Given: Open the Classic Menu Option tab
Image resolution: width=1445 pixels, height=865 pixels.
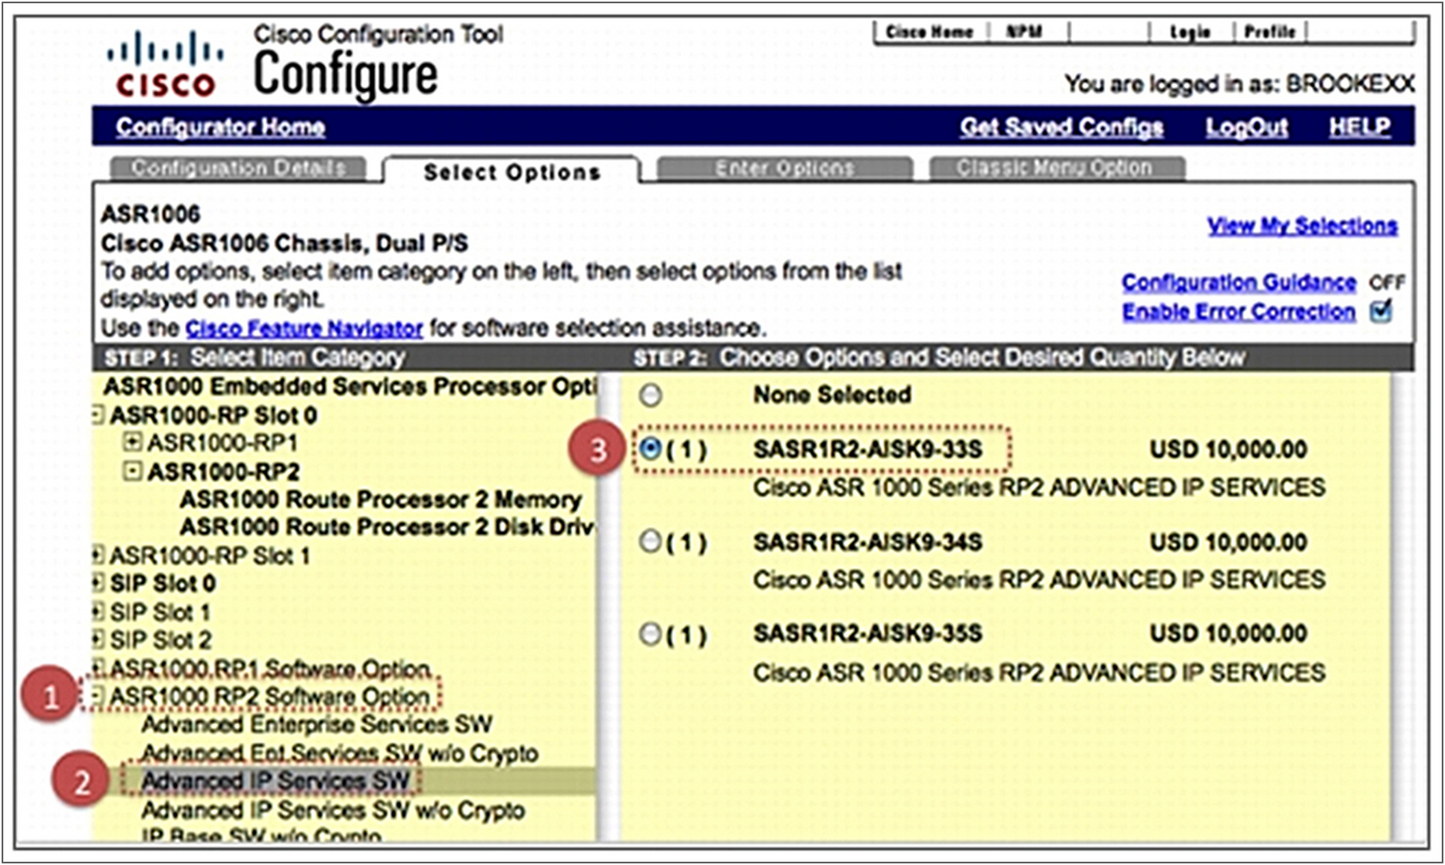Looking at the screenshot, I should pos(1057,169).
